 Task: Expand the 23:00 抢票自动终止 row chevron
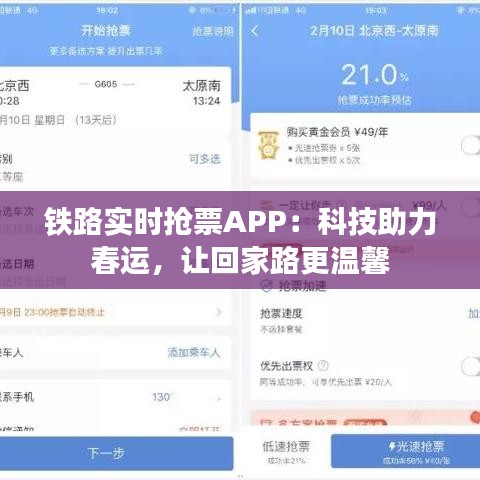click(219, 312)
